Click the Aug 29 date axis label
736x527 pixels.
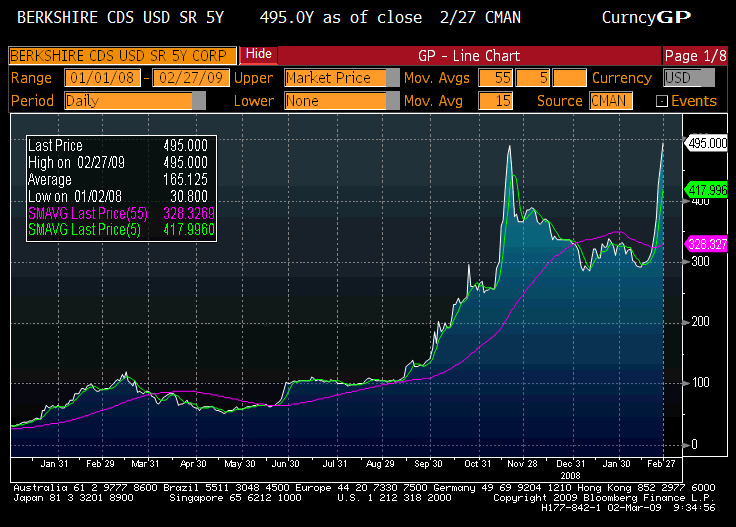(x=380, y=464)
